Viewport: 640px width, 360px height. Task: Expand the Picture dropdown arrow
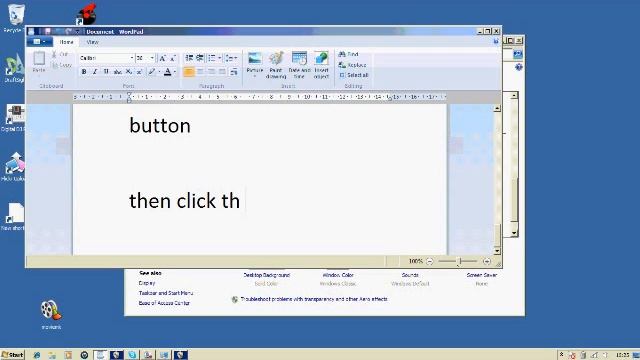tap(255, 76)
